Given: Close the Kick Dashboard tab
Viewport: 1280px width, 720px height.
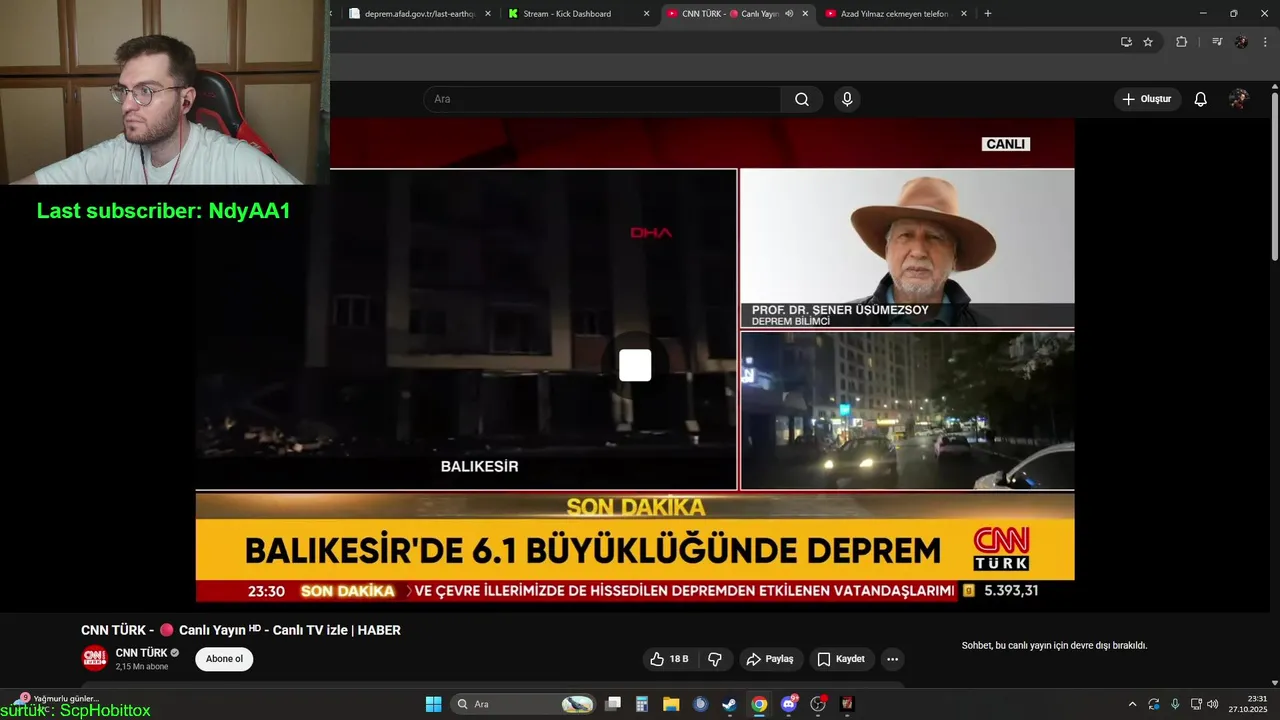Looking at the screenshot, I should [646, 14].
